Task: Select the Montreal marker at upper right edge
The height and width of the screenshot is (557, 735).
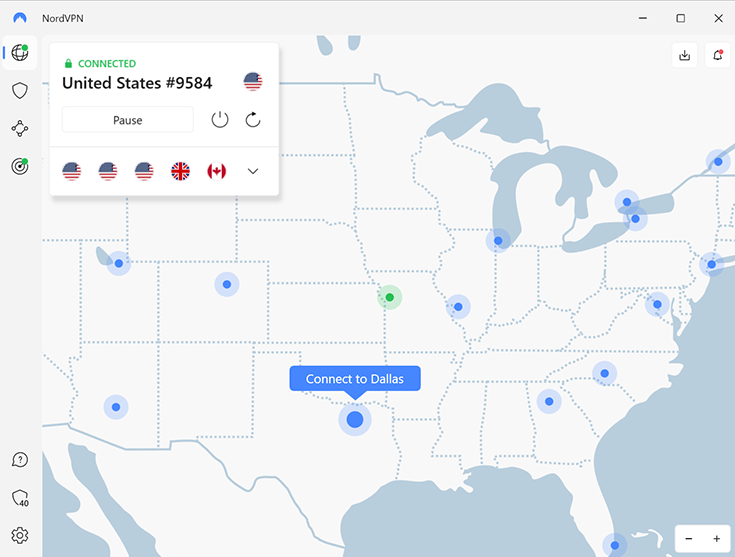Action: point(718,162)
